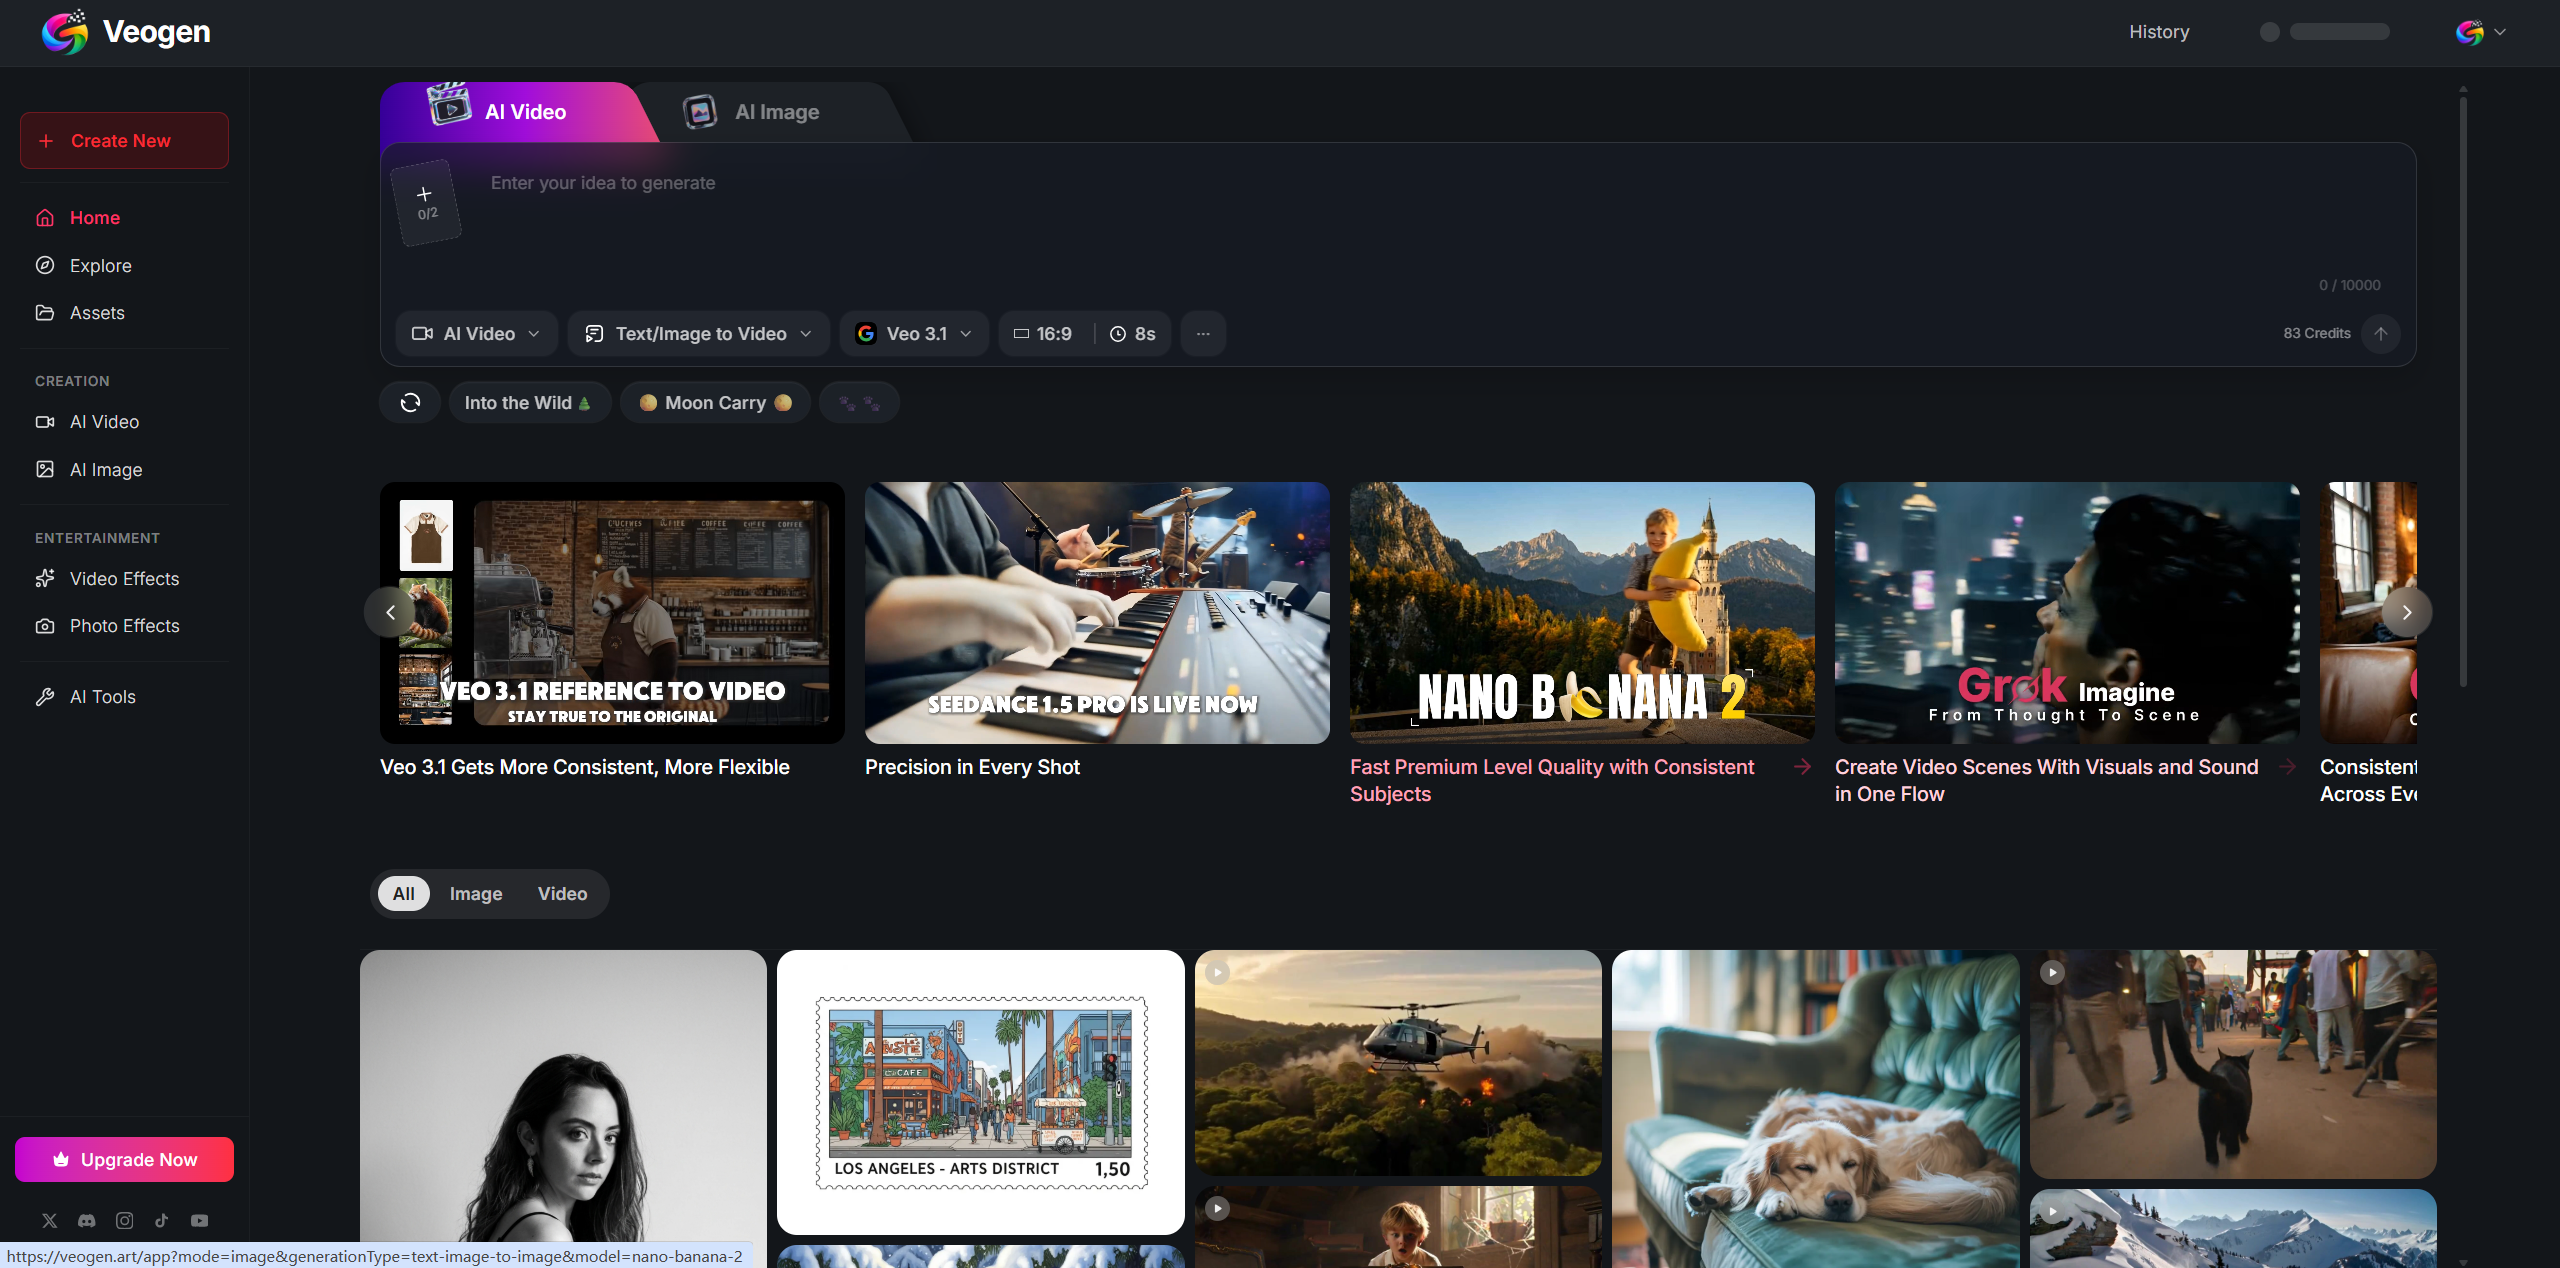The height and width of the screenshot is (1268, 2560).
Task: Open the Discord social icon
Action: (87, 1221)
